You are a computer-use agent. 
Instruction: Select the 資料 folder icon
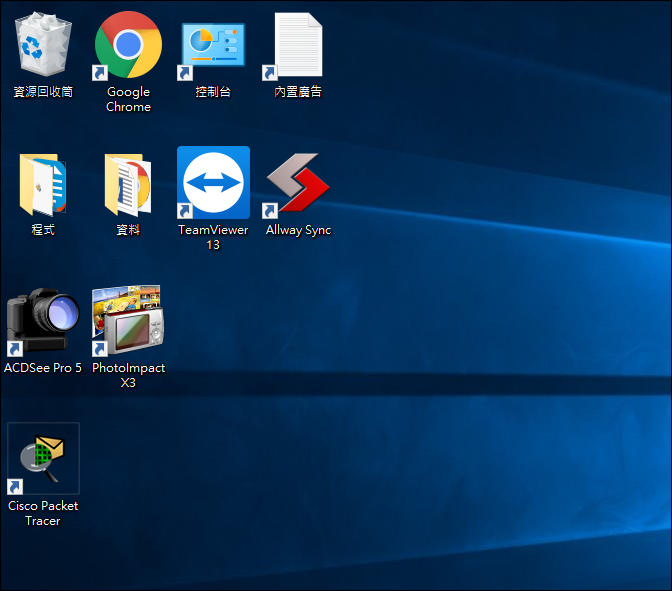tap(128, 185)
